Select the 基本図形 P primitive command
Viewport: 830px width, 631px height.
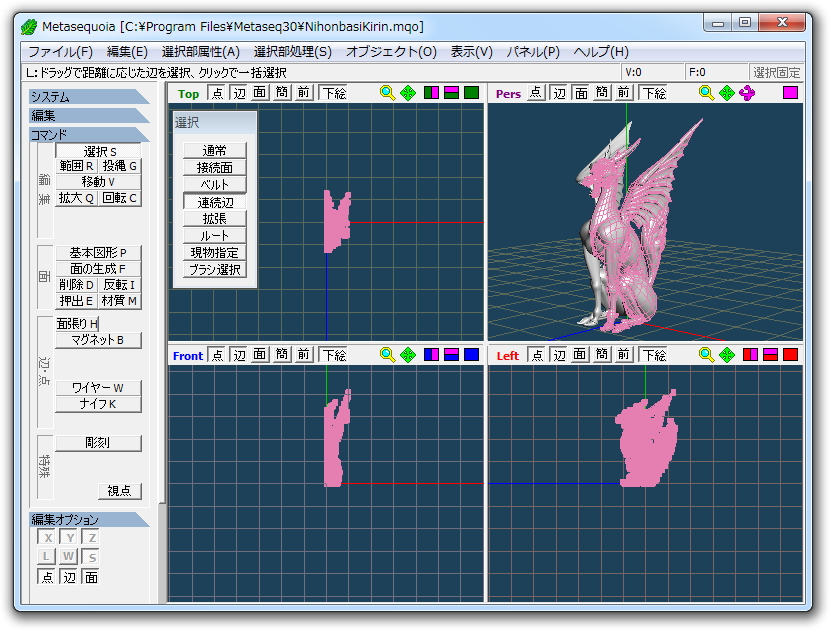(98, 253)
